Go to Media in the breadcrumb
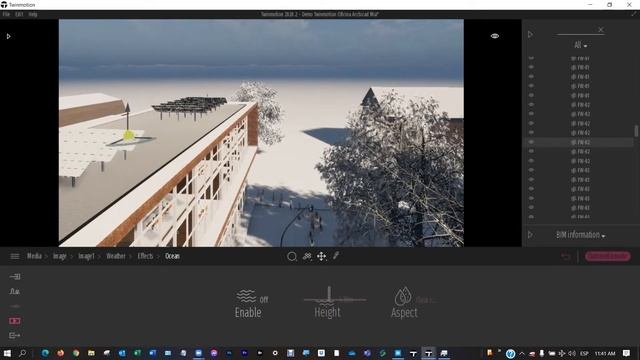This screenshot has width=640, height=360. click(x=34, y=256)
